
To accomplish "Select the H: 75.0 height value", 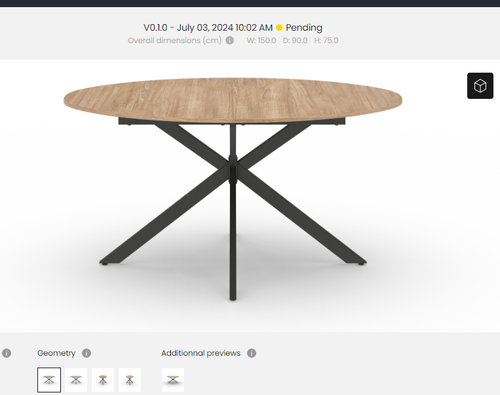I will click(326, 40).
